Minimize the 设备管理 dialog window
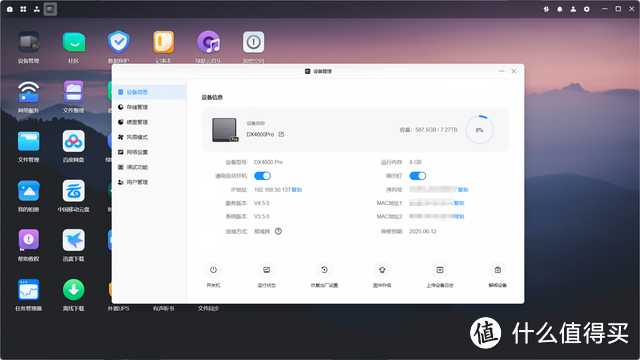640x360 pixels. click(x=502, y=71)
